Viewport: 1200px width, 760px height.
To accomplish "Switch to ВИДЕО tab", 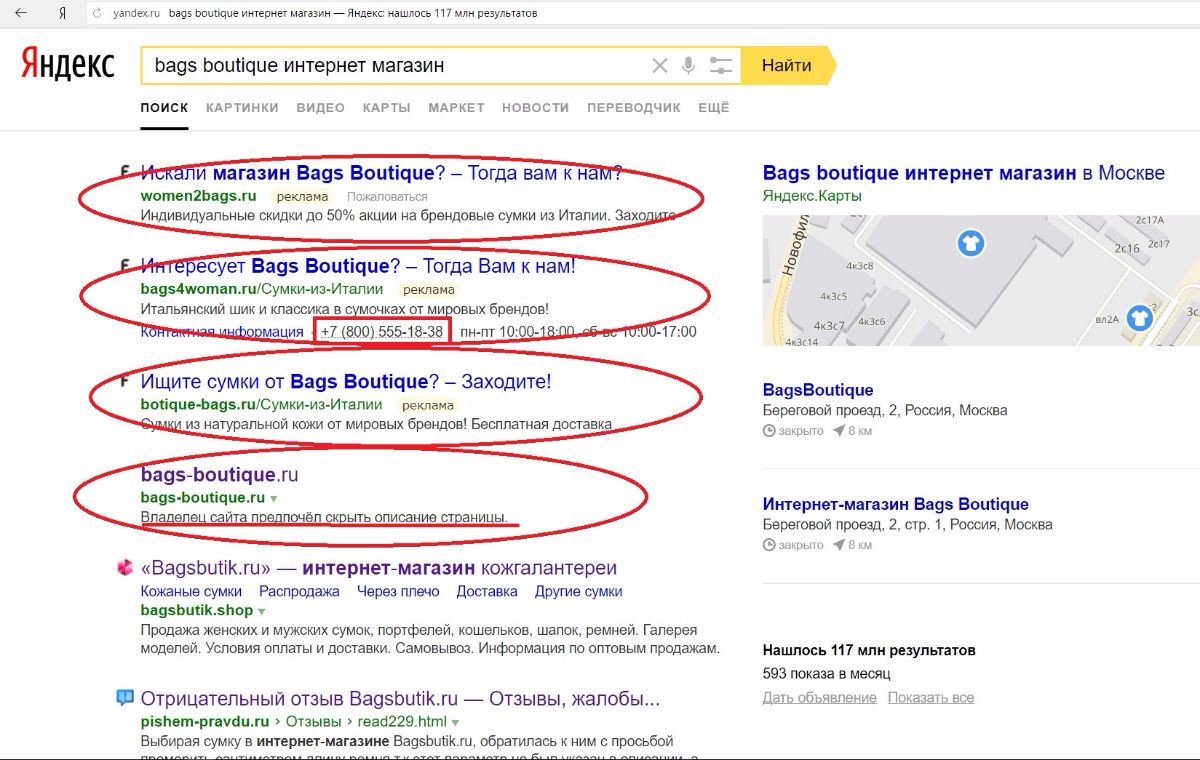I will pos(320,108).
